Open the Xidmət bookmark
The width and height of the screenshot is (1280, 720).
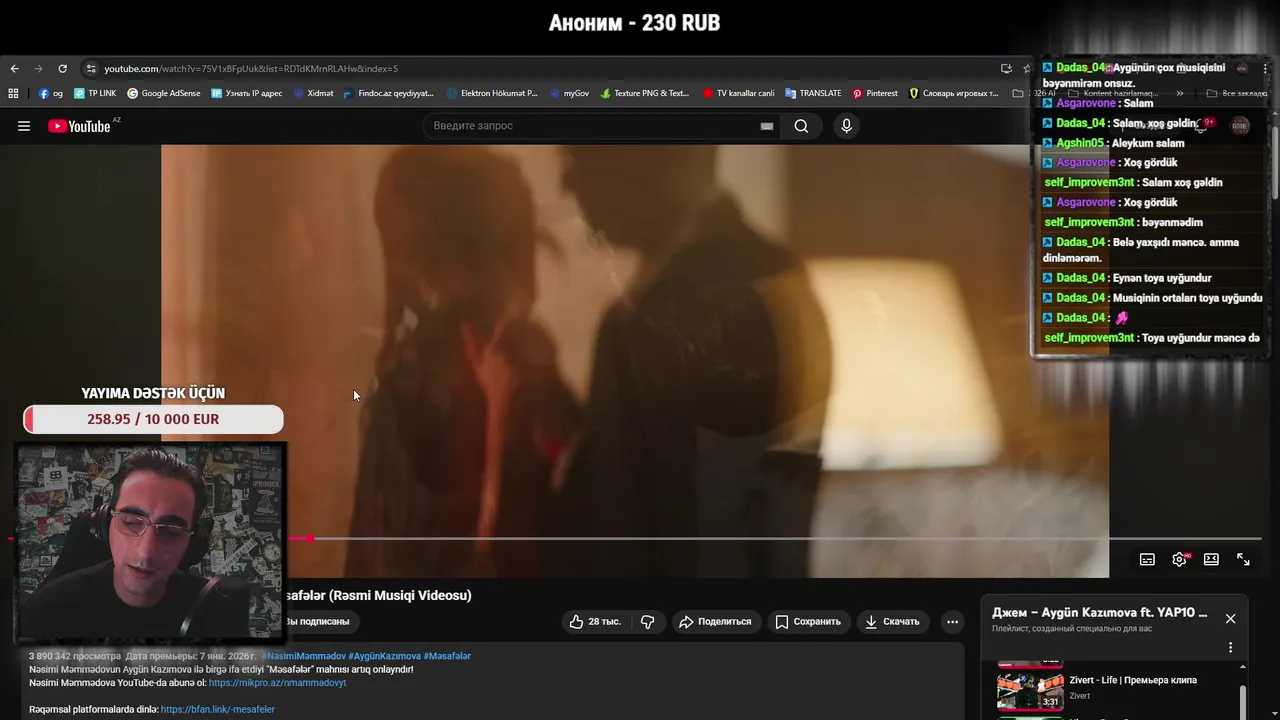tap(313, 93)
